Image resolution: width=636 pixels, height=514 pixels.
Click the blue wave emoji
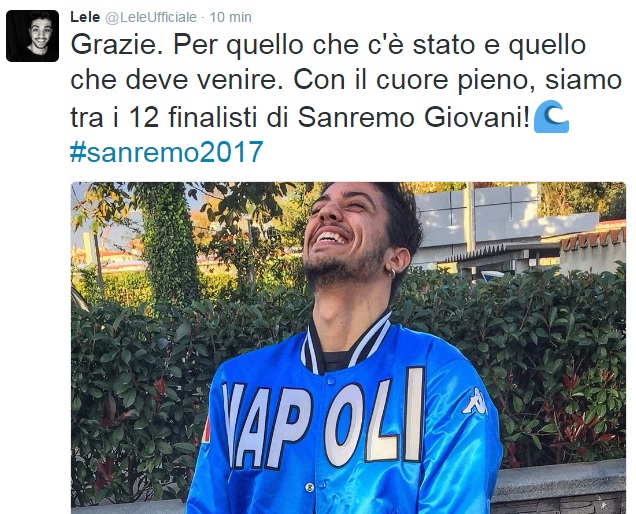(551, 117)
